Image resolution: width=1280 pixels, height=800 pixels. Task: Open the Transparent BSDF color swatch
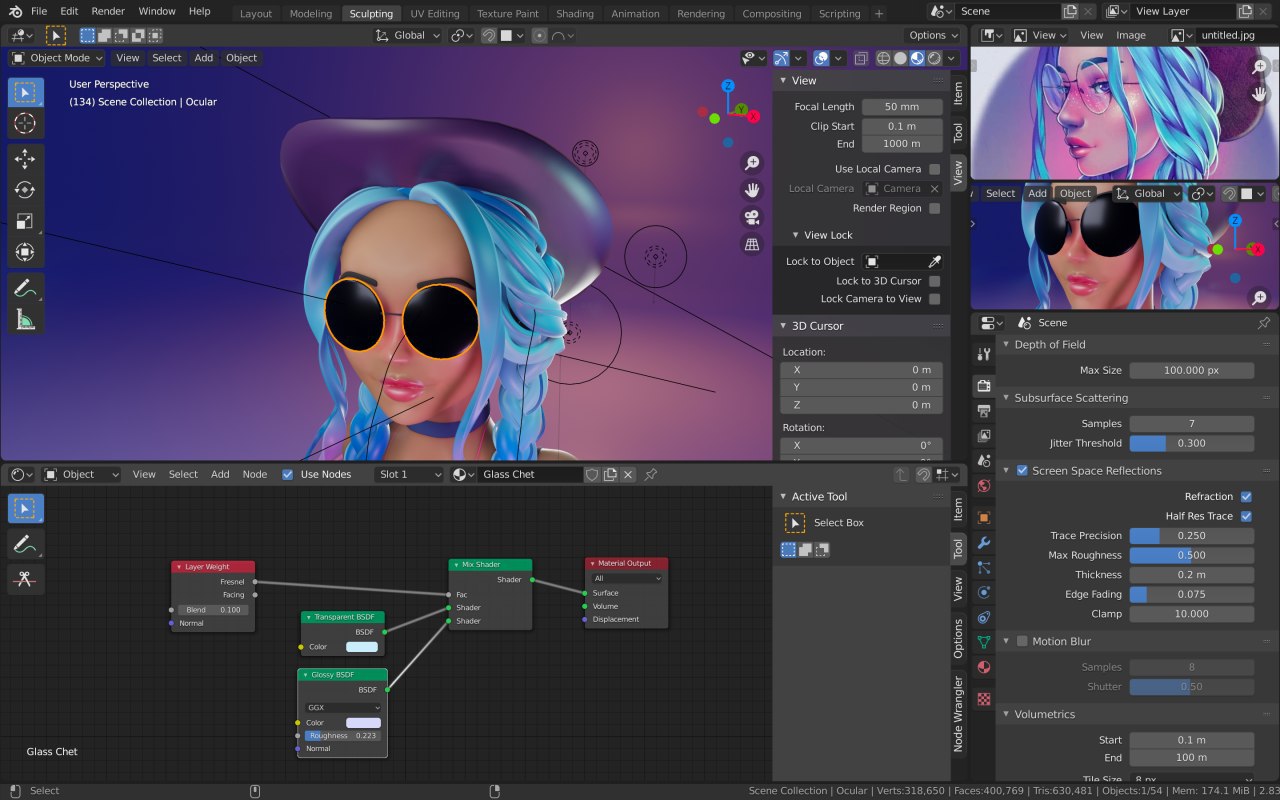[x=362, y=647]
